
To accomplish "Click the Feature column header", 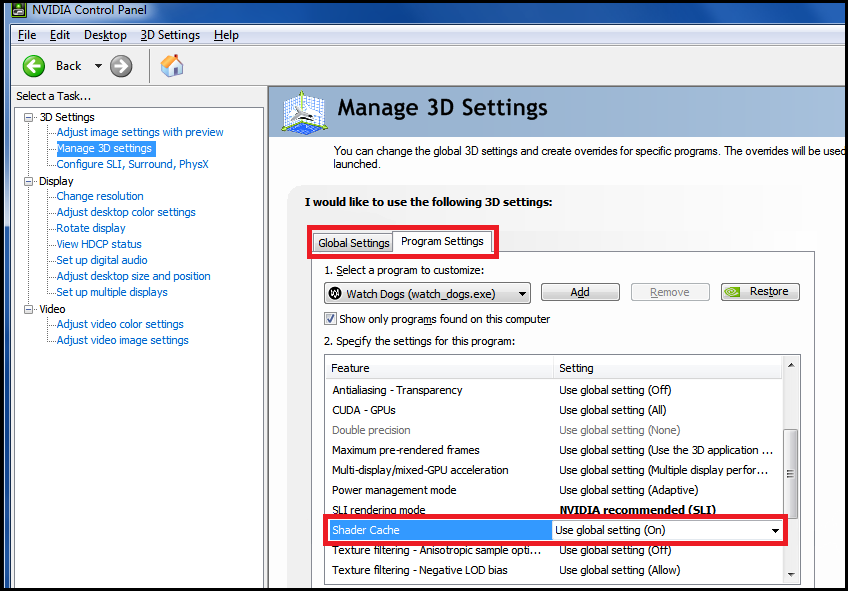I will pos(439,368).
